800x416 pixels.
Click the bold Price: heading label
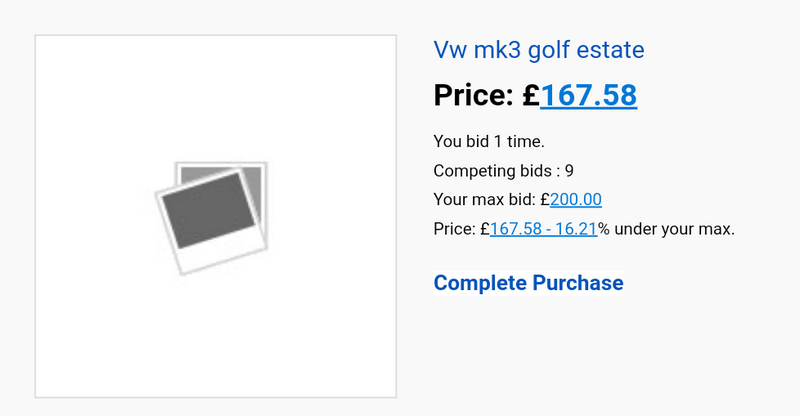click(474, 95)
